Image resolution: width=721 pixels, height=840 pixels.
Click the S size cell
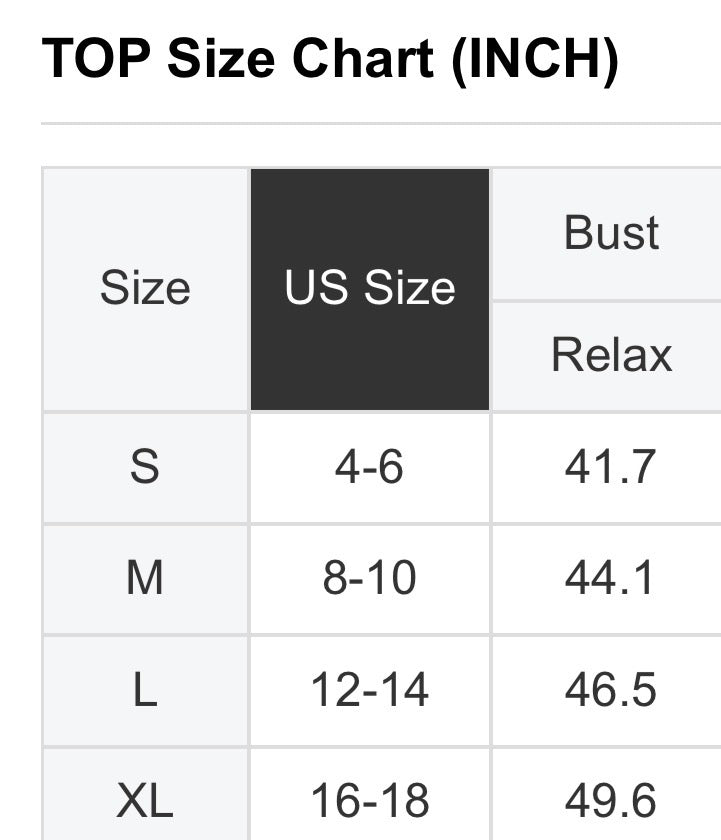145,467
